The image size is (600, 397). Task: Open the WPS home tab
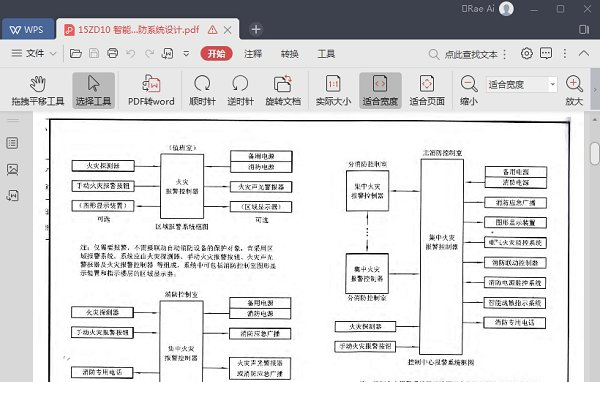pos(27,29)
